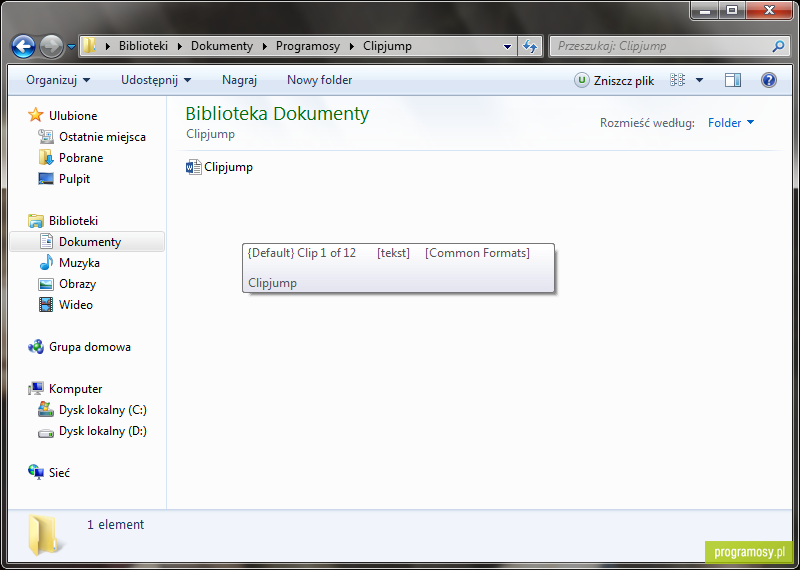Open the Udostępnij menu
The height and width of the screenshot is (570, 800).
156,80
